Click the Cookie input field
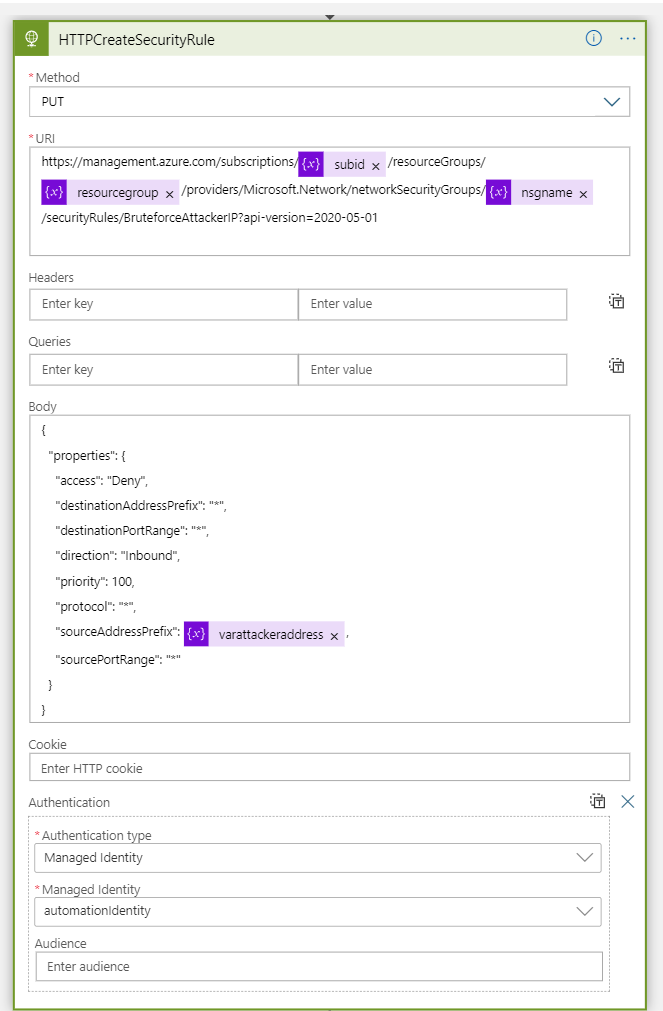The width and height of the screenshot is (663, 1011). (x=329, y=767)
